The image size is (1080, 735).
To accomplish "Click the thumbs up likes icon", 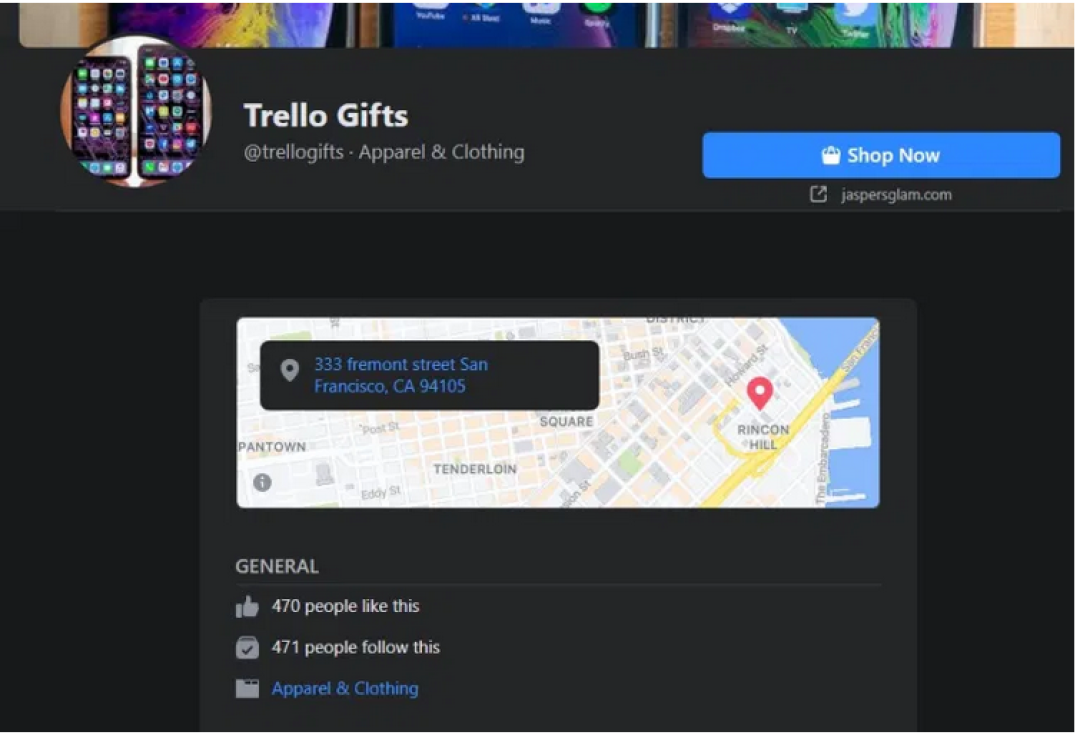I will tap(247, 607).
